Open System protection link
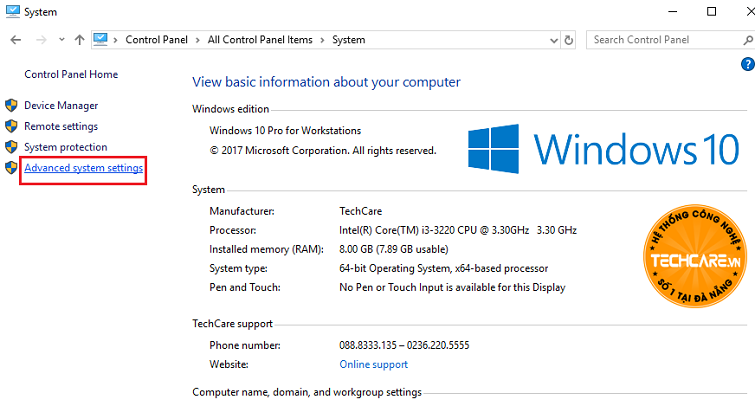The image size is (755, 406). (65, 147)
